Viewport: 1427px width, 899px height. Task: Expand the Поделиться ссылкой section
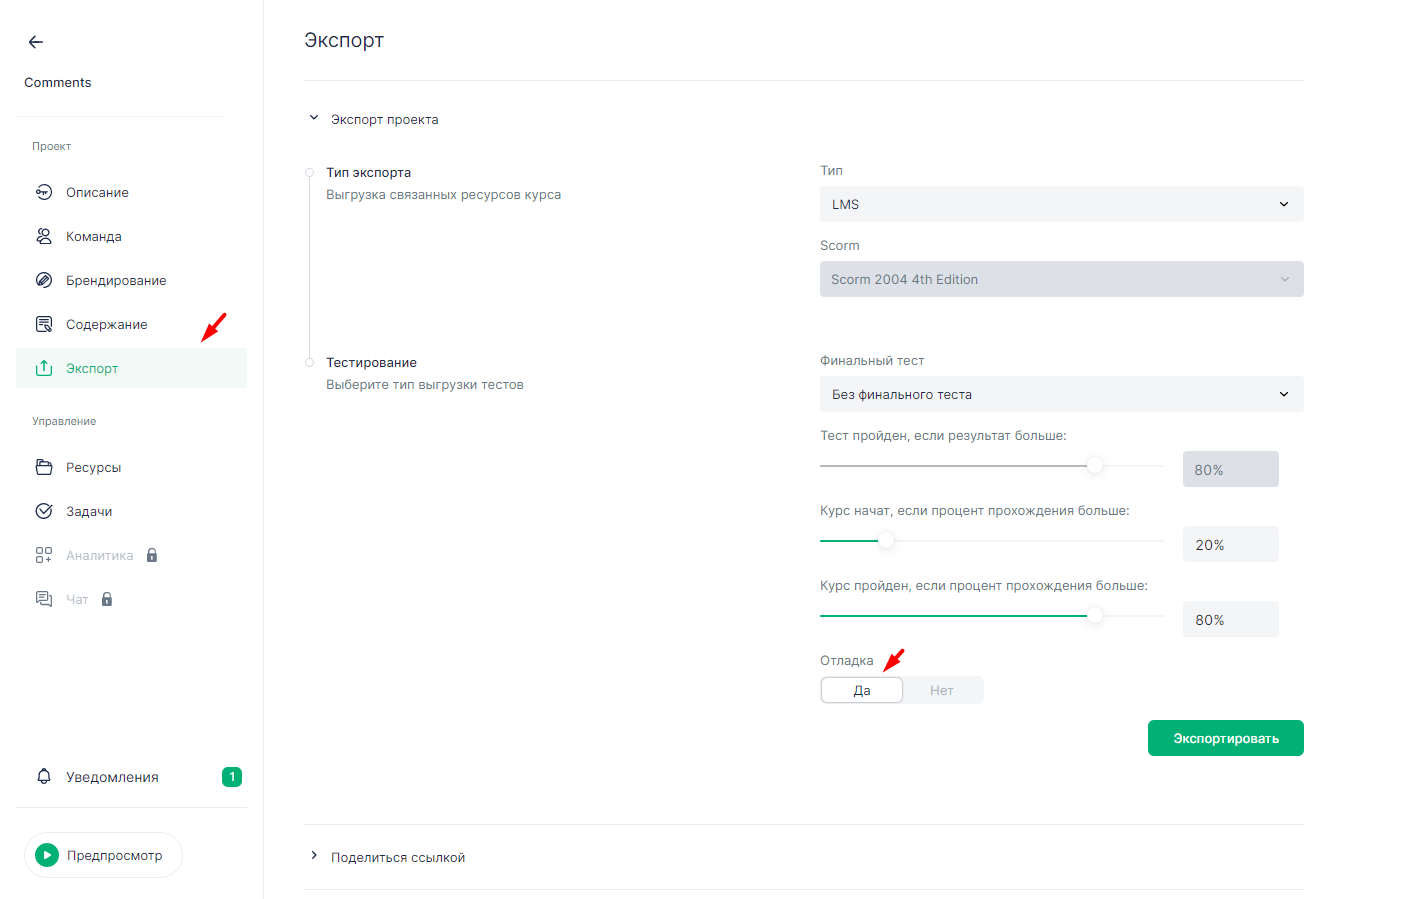point(314,856)
